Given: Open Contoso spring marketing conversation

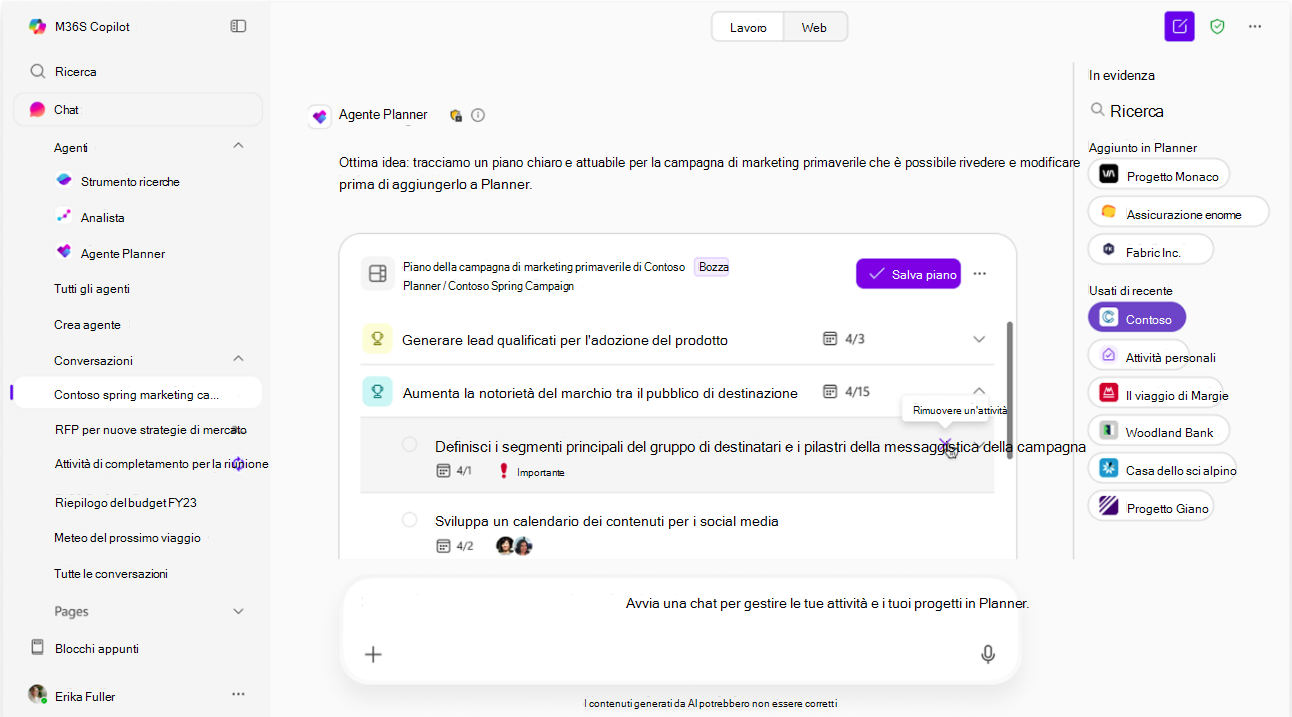Looking at the screenshot, I should [x=138, y=394].
